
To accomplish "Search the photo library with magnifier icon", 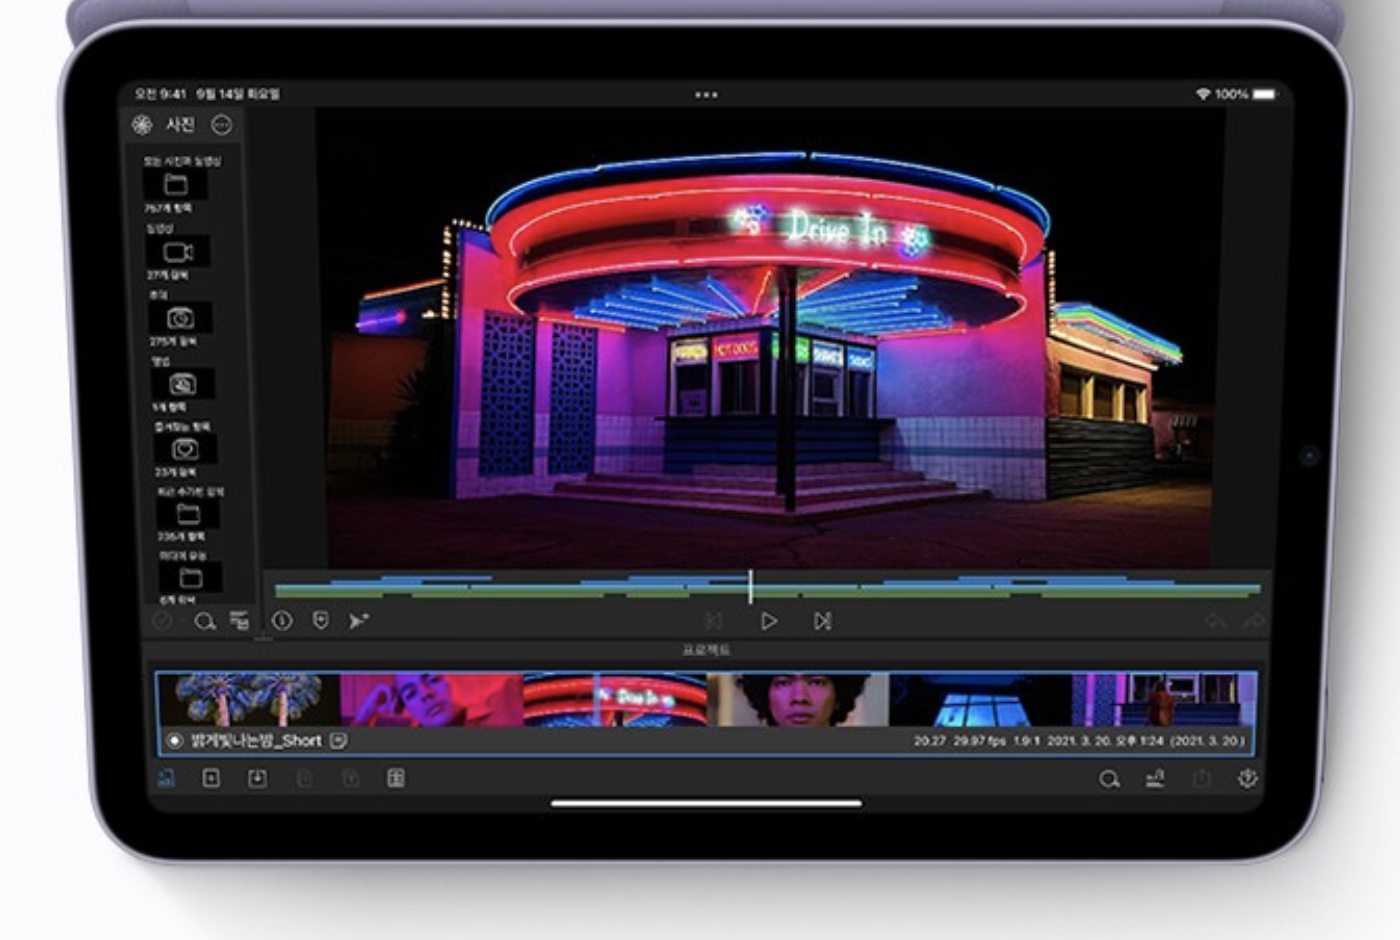I will tap(204, 621).
